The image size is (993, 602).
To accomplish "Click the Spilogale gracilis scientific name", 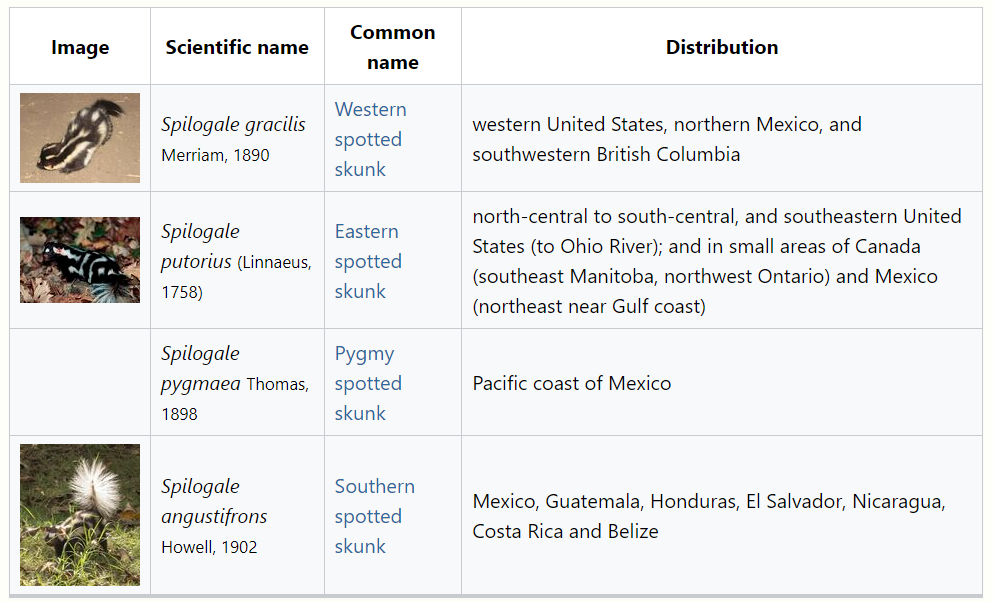I will coord(233,125).
